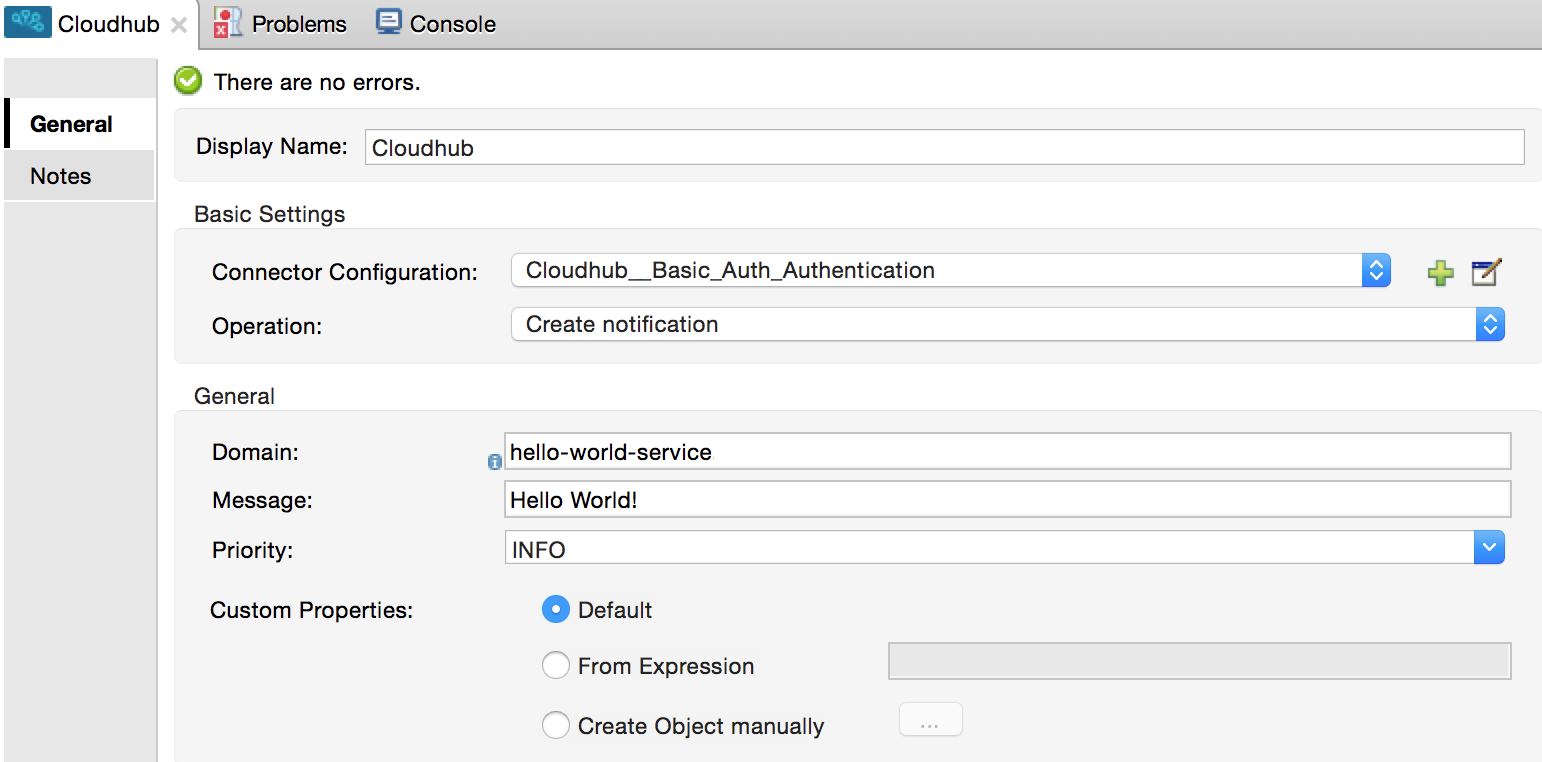
Task: Select the Create Object manually radio button
Action: 556,725
